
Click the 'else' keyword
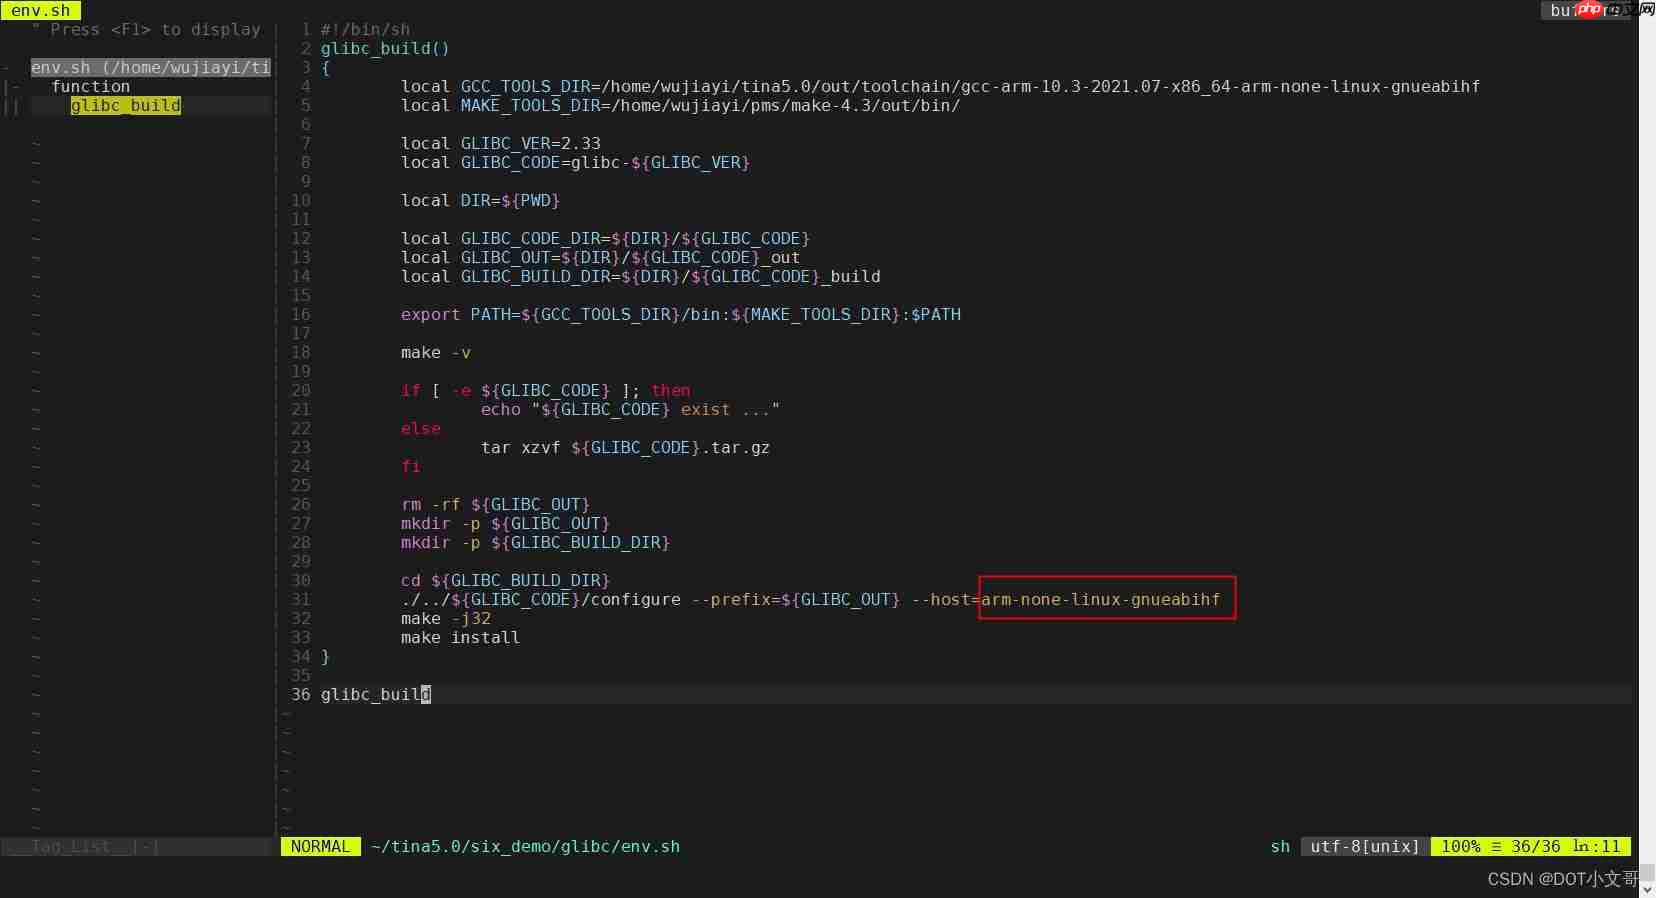pyautogui.click(x=420, y=428)
